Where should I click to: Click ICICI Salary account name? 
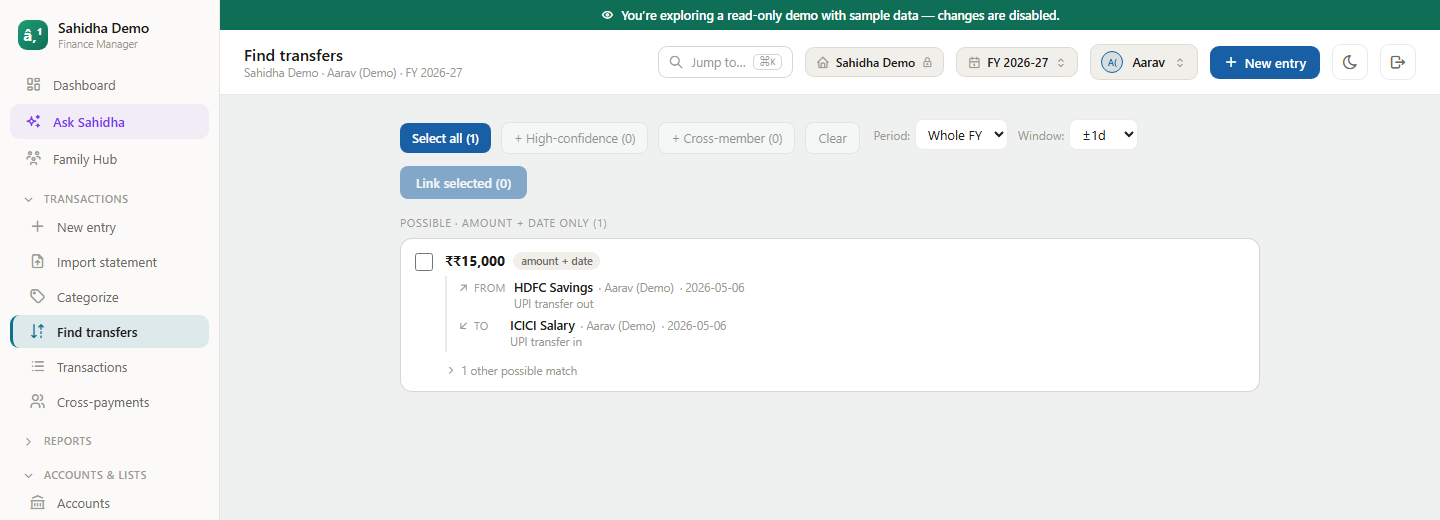[x=542, y=326]
